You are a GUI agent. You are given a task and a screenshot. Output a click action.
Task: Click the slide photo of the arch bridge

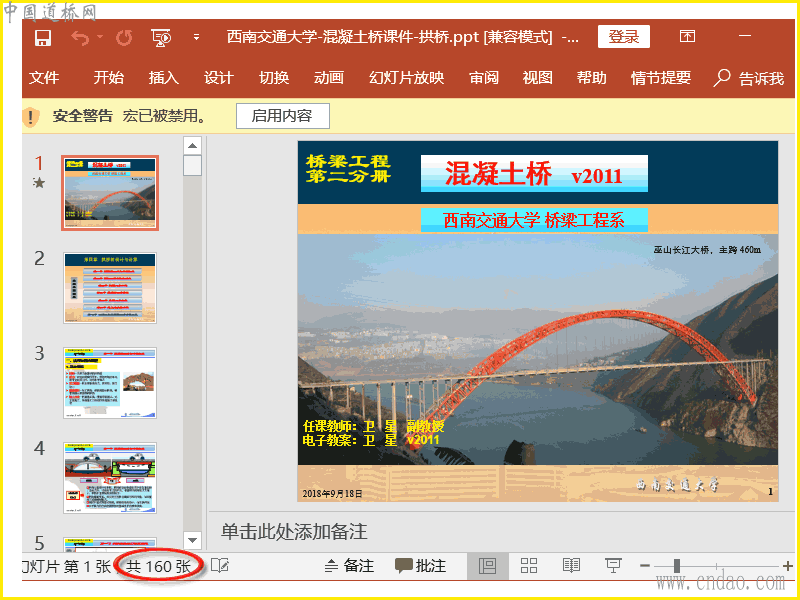tap(538, 349)
